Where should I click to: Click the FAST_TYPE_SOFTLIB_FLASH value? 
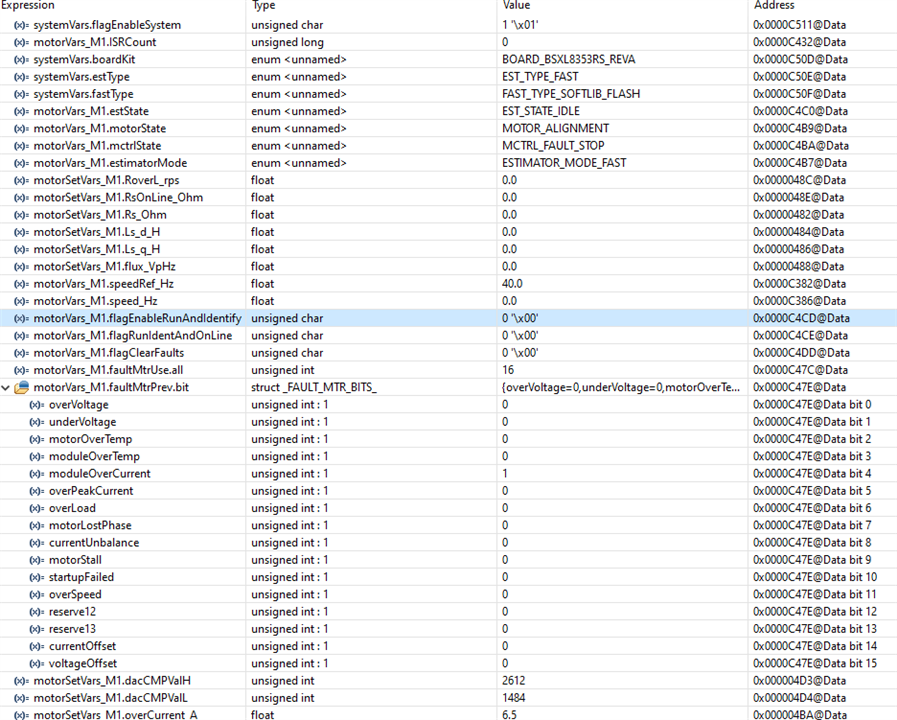coord(571,94)
